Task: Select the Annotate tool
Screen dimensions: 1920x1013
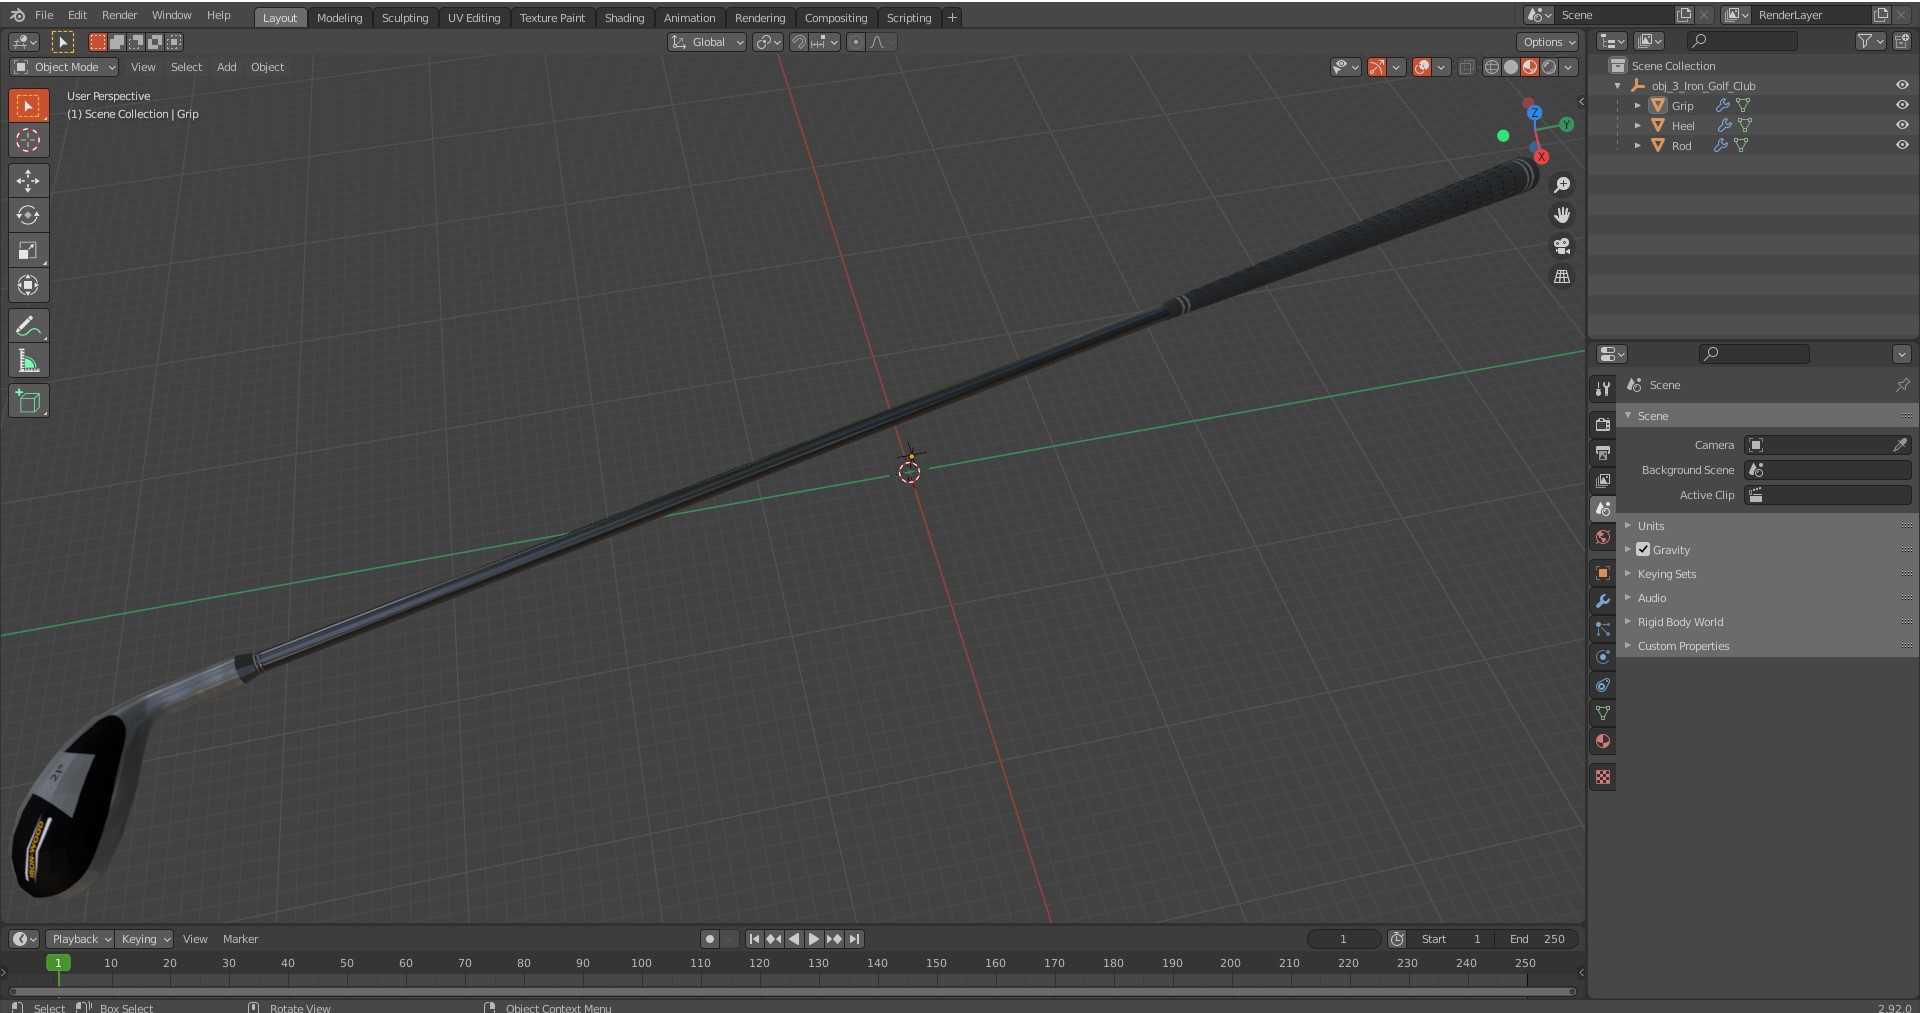Action: click(28, 326)
